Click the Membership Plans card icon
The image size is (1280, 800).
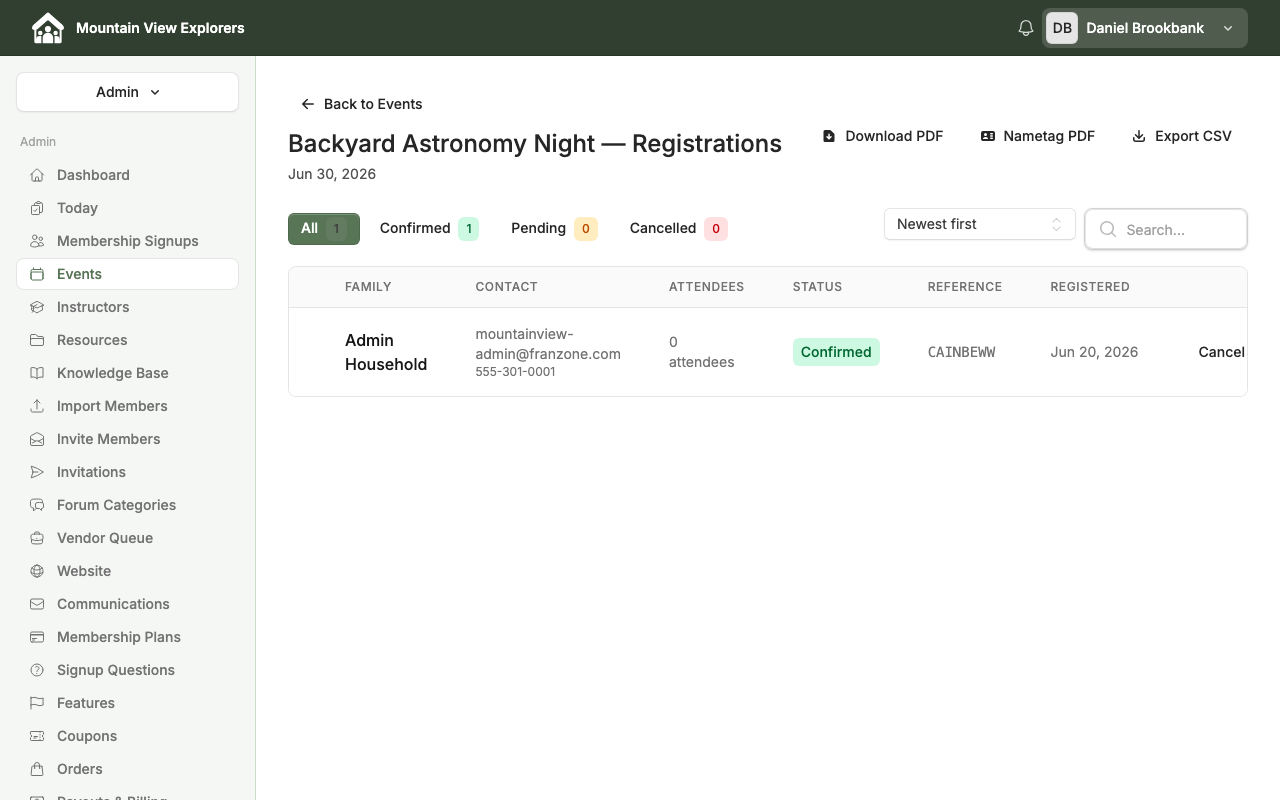tap(37, 637)
